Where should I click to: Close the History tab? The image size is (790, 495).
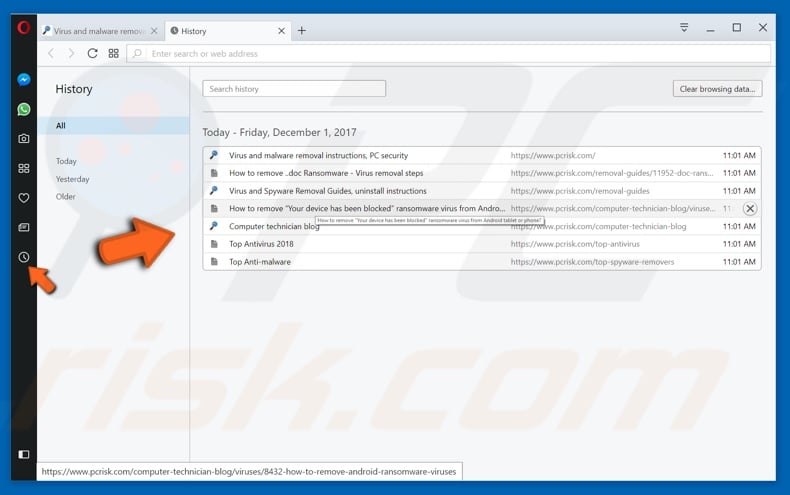click(282, 31)
